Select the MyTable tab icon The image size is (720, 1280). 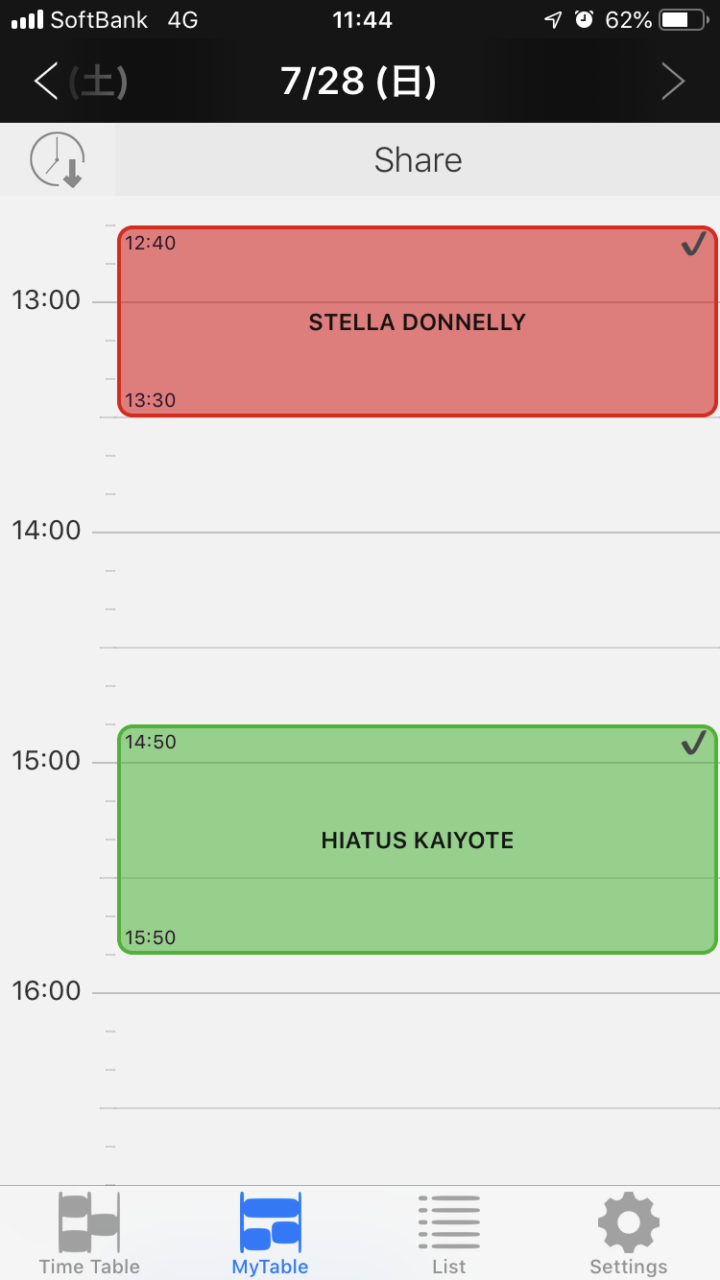click(x=270, y=1222)
